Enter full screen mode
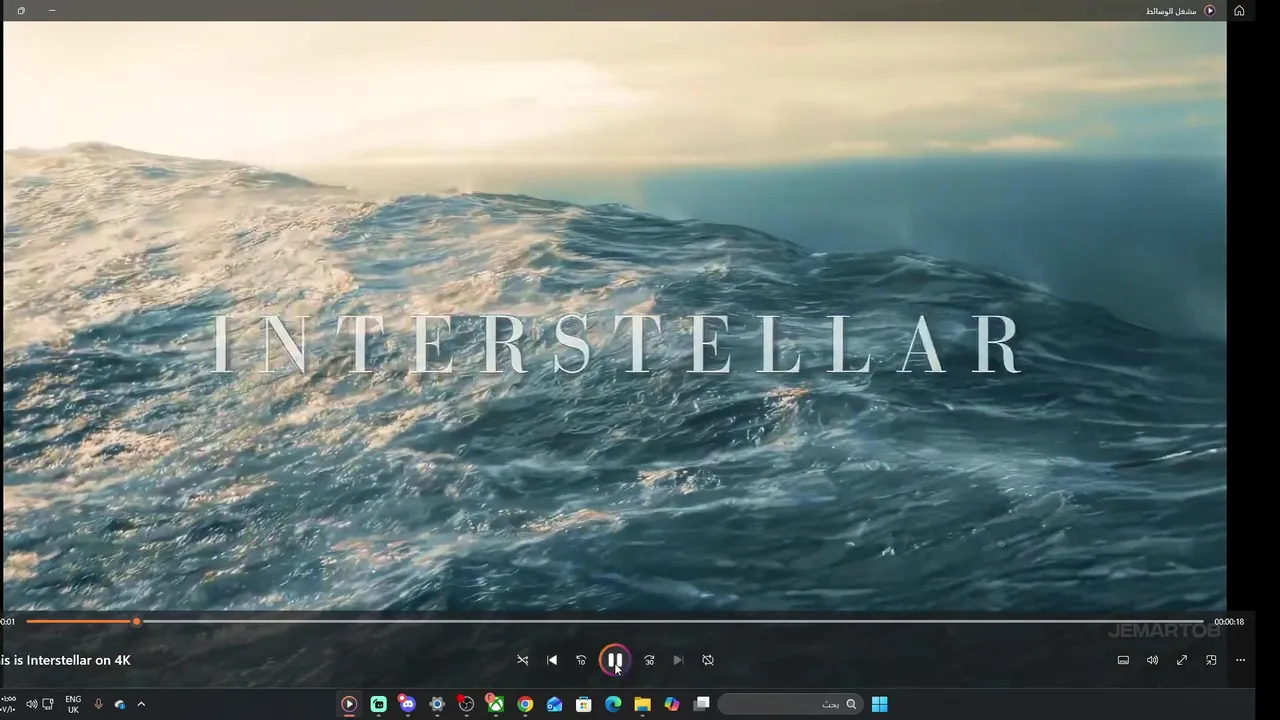 click(x=1182, y=660)
